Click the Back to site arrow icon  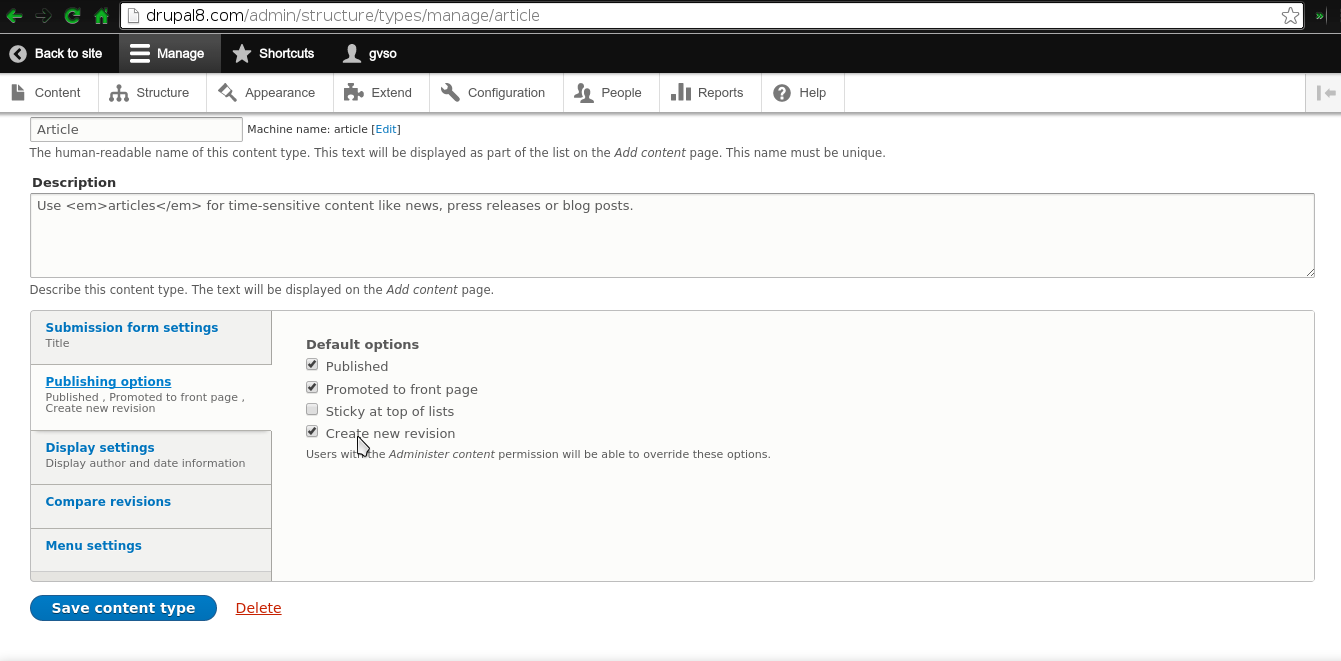click(x=18, y=53)
